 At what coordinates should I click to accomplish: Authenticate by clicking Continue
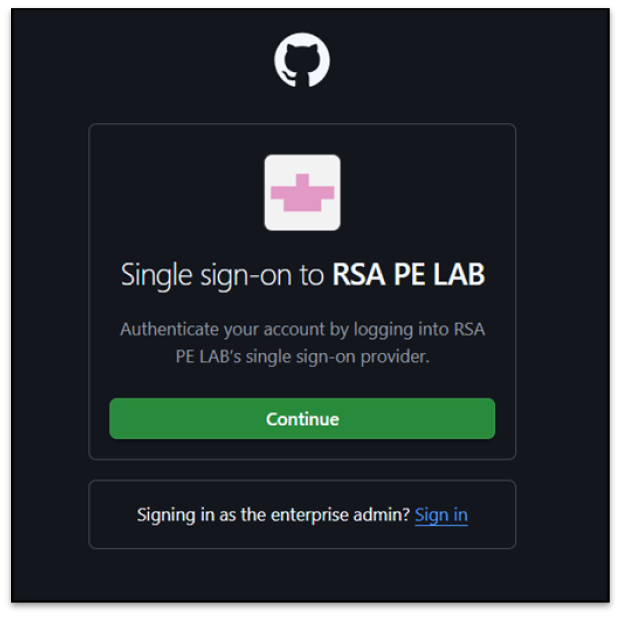click(x=302, y=419)
